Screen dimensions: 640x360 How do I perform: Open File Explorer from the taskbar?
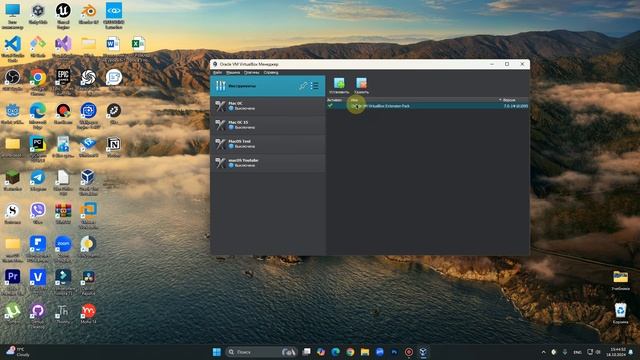pos(365,352)
